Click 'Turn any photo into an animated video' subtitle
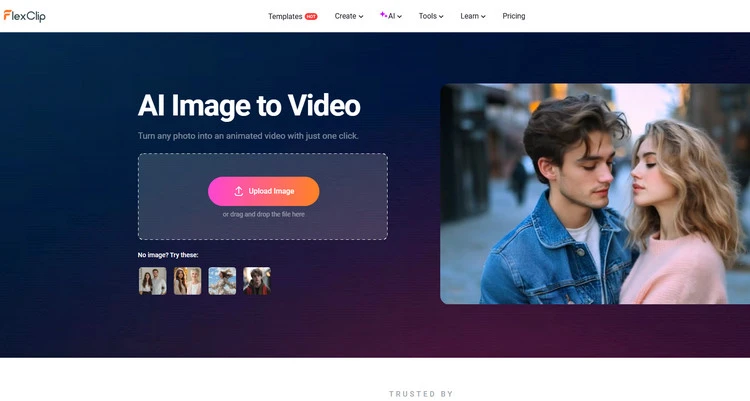Image resolution: width=750 pixels, height=401 pixels. click(x=248, y=136)
